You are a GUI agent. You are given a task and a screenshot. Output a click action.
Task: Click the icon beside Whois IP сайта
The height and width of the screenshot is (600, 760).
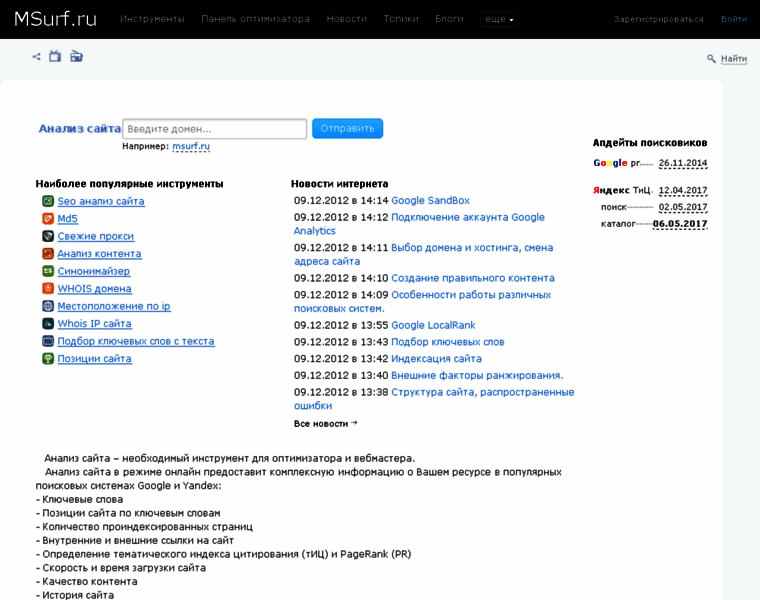pos(48,323)
